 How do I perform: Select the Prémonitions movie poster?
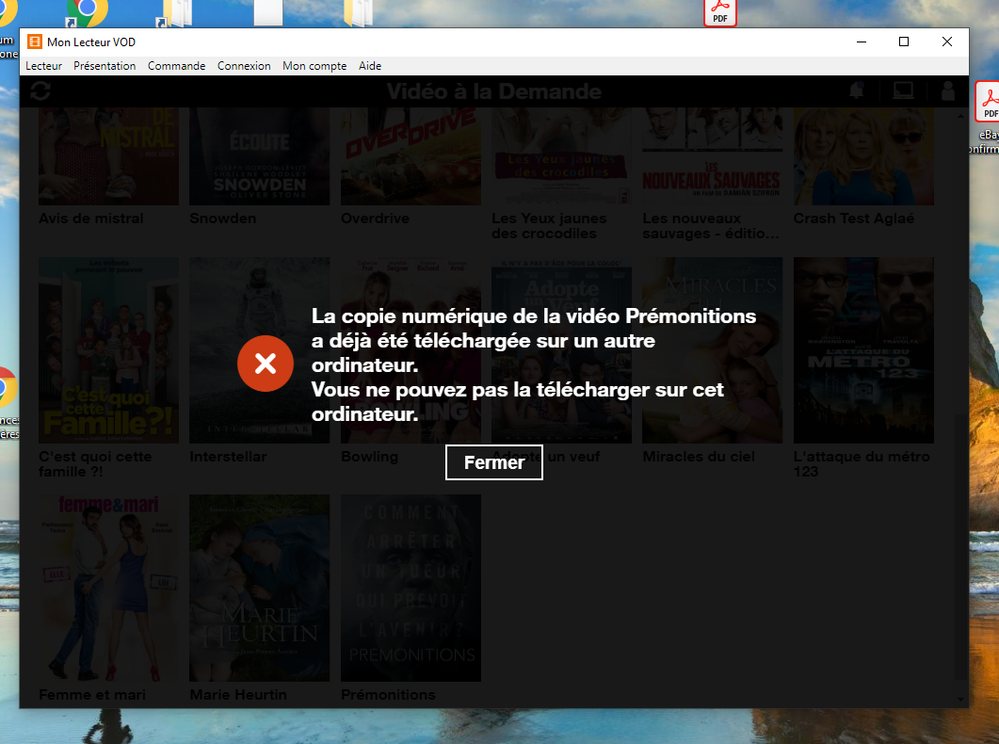(410, 588)
